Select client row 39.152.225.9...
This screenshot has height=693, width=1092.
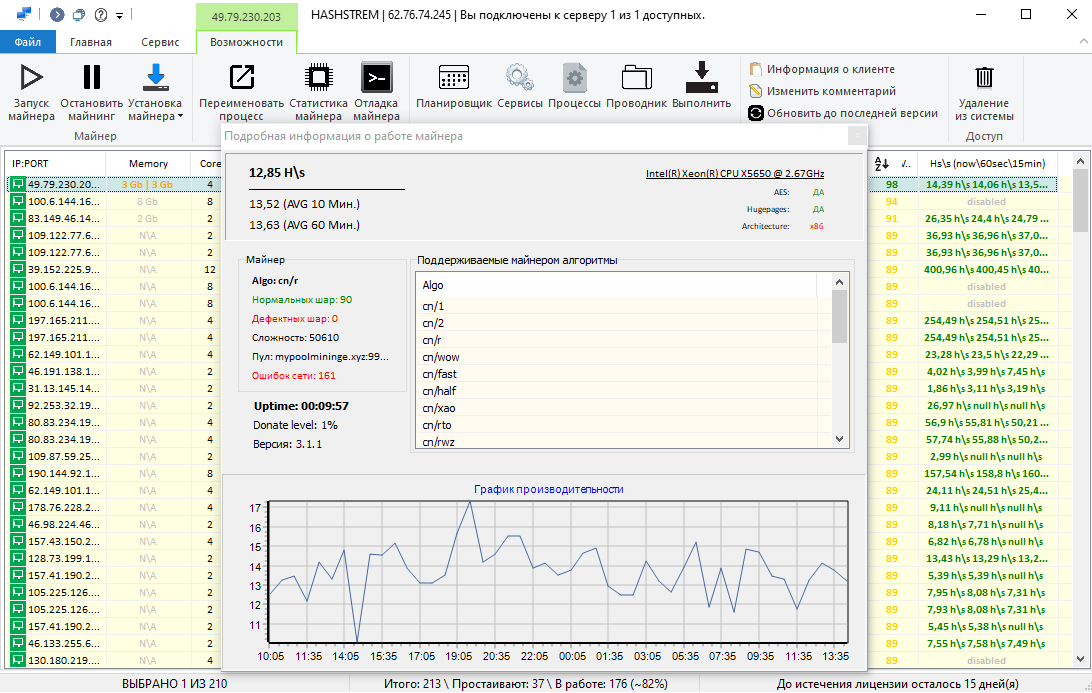coord(63,270)
